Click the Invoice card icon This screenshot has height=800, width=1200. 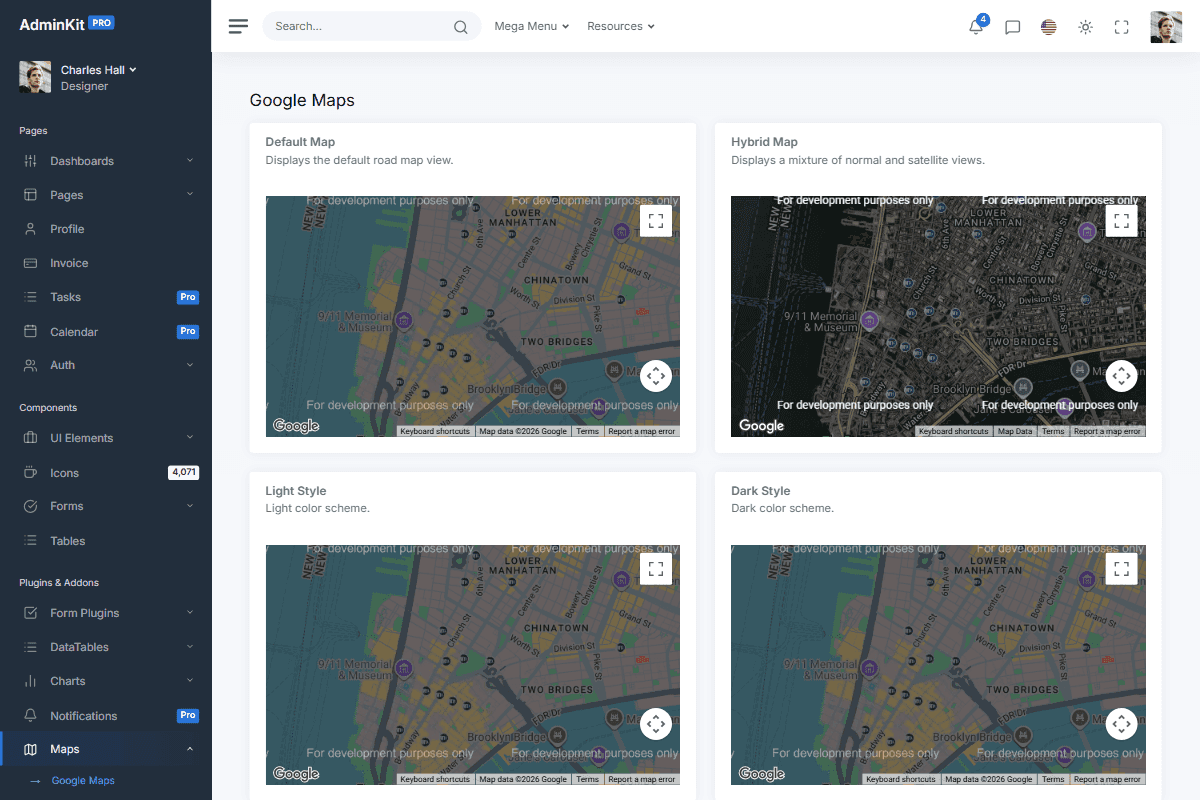coord(30,263)
